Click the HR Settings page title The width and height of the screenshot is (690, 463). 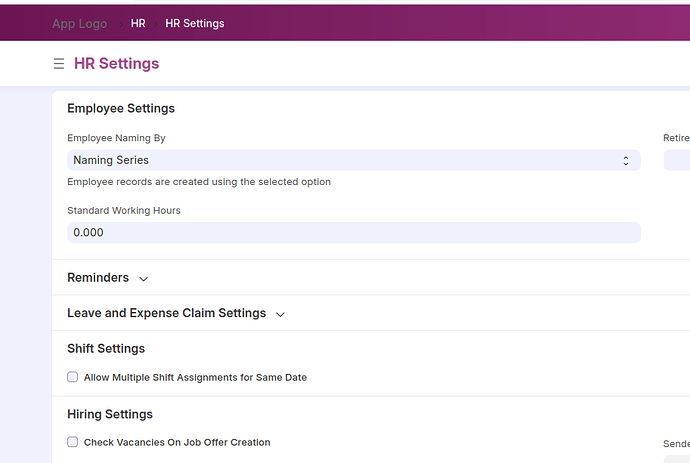116,64
